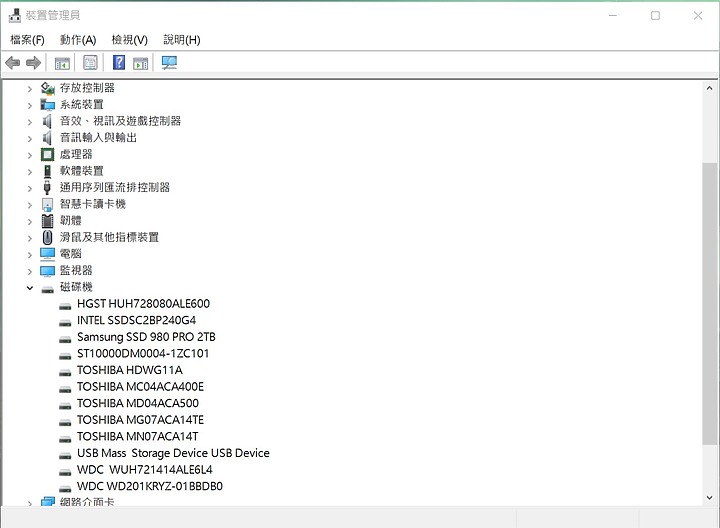Select ST10000DM0004-1ZC101 drive
720x528 pixels.
coord(143,354)
